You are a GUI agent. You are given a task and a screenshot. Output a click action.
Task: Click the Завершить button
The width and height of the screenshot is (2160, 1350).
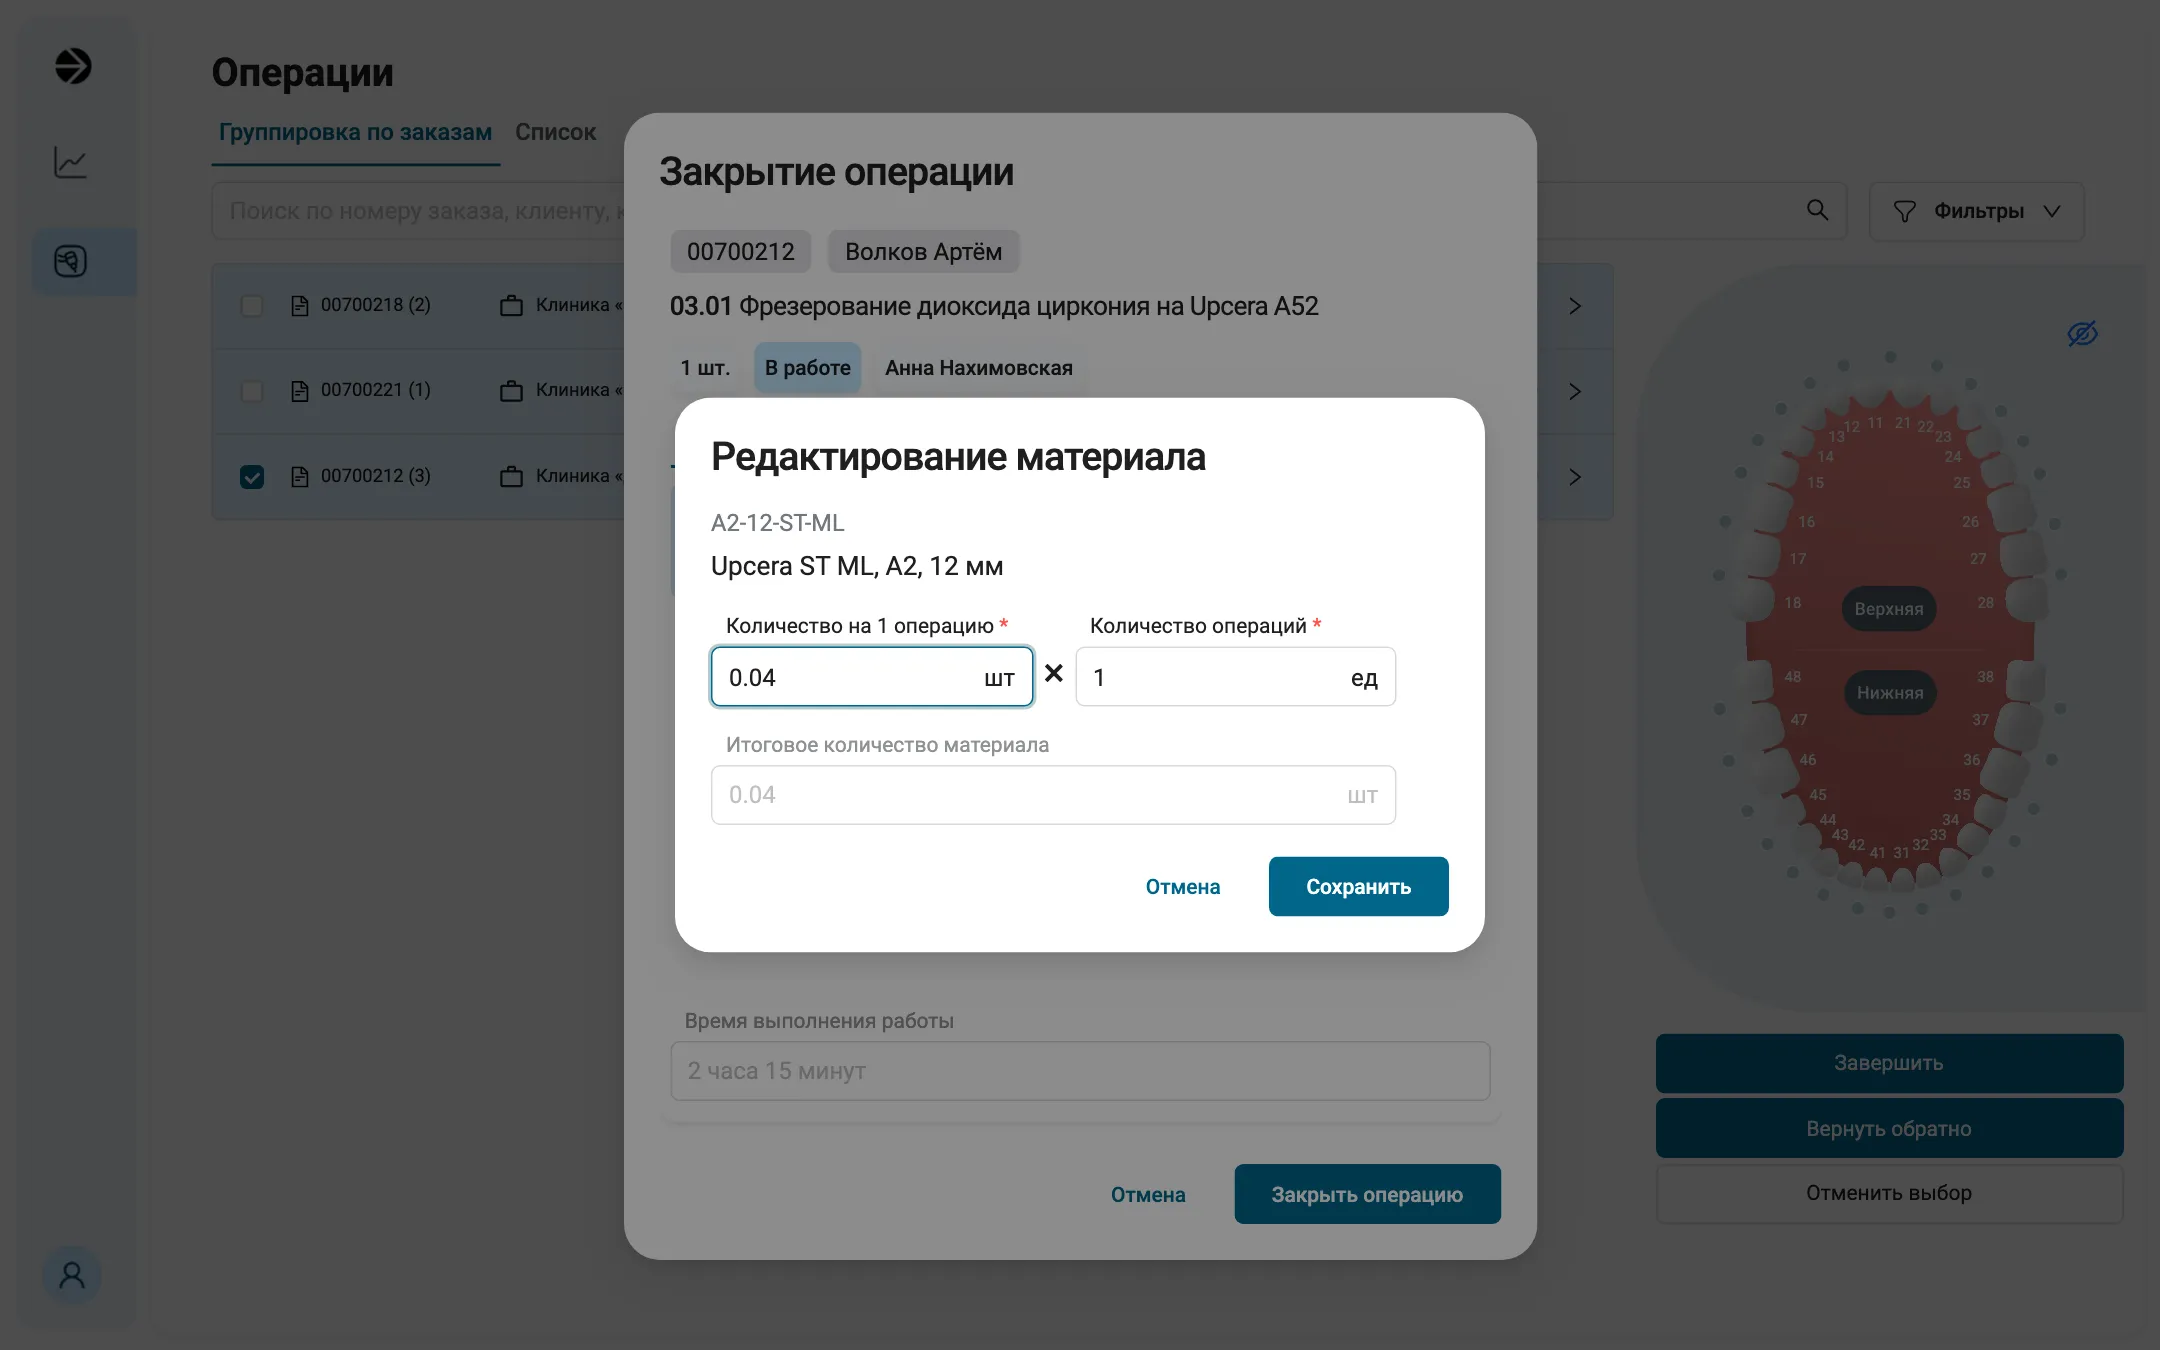1889,1063
